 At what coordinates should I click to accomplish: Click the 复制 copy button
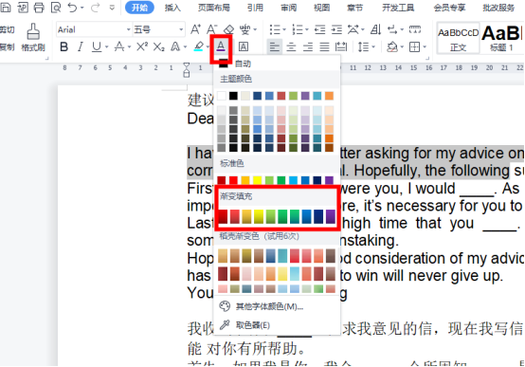[7, 47]
